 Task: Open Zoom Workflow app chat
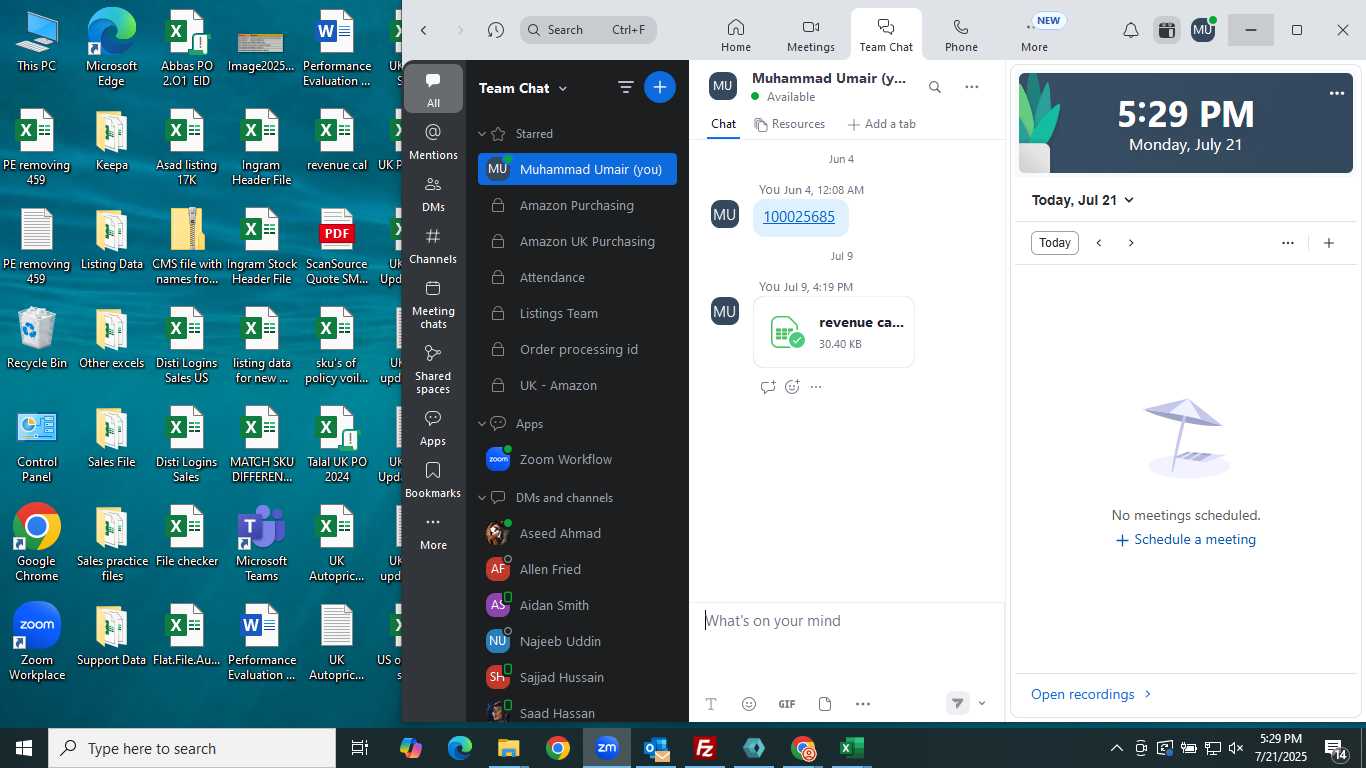pos(577,459)
